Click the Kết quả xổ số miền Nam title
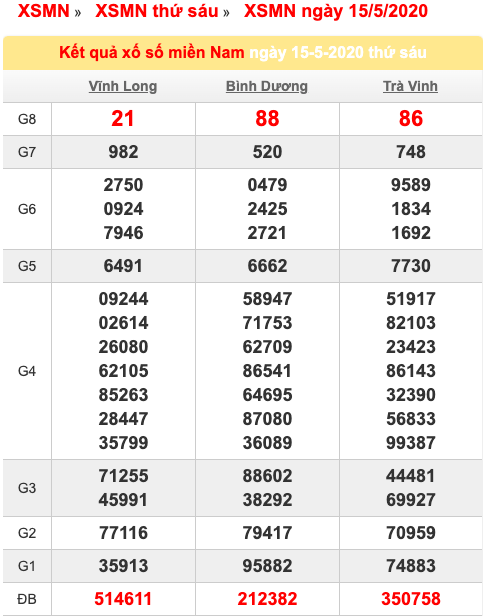This screenshot has width=485, height=616. (x=152, y=52)
